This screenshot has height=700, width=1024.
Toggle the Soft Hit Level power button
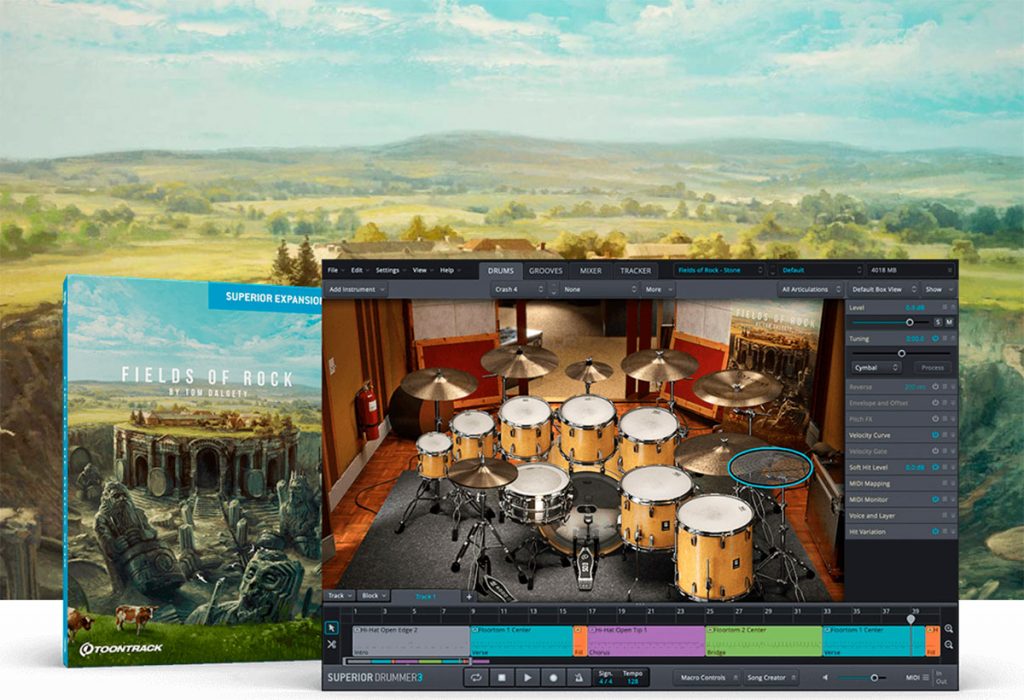935,468
